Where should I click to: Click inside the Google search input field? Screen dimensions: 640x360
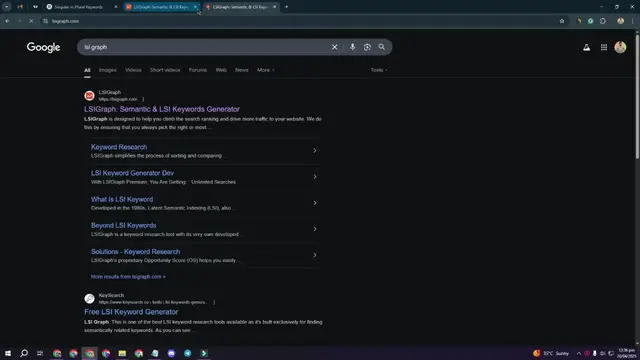coord(204,47)
